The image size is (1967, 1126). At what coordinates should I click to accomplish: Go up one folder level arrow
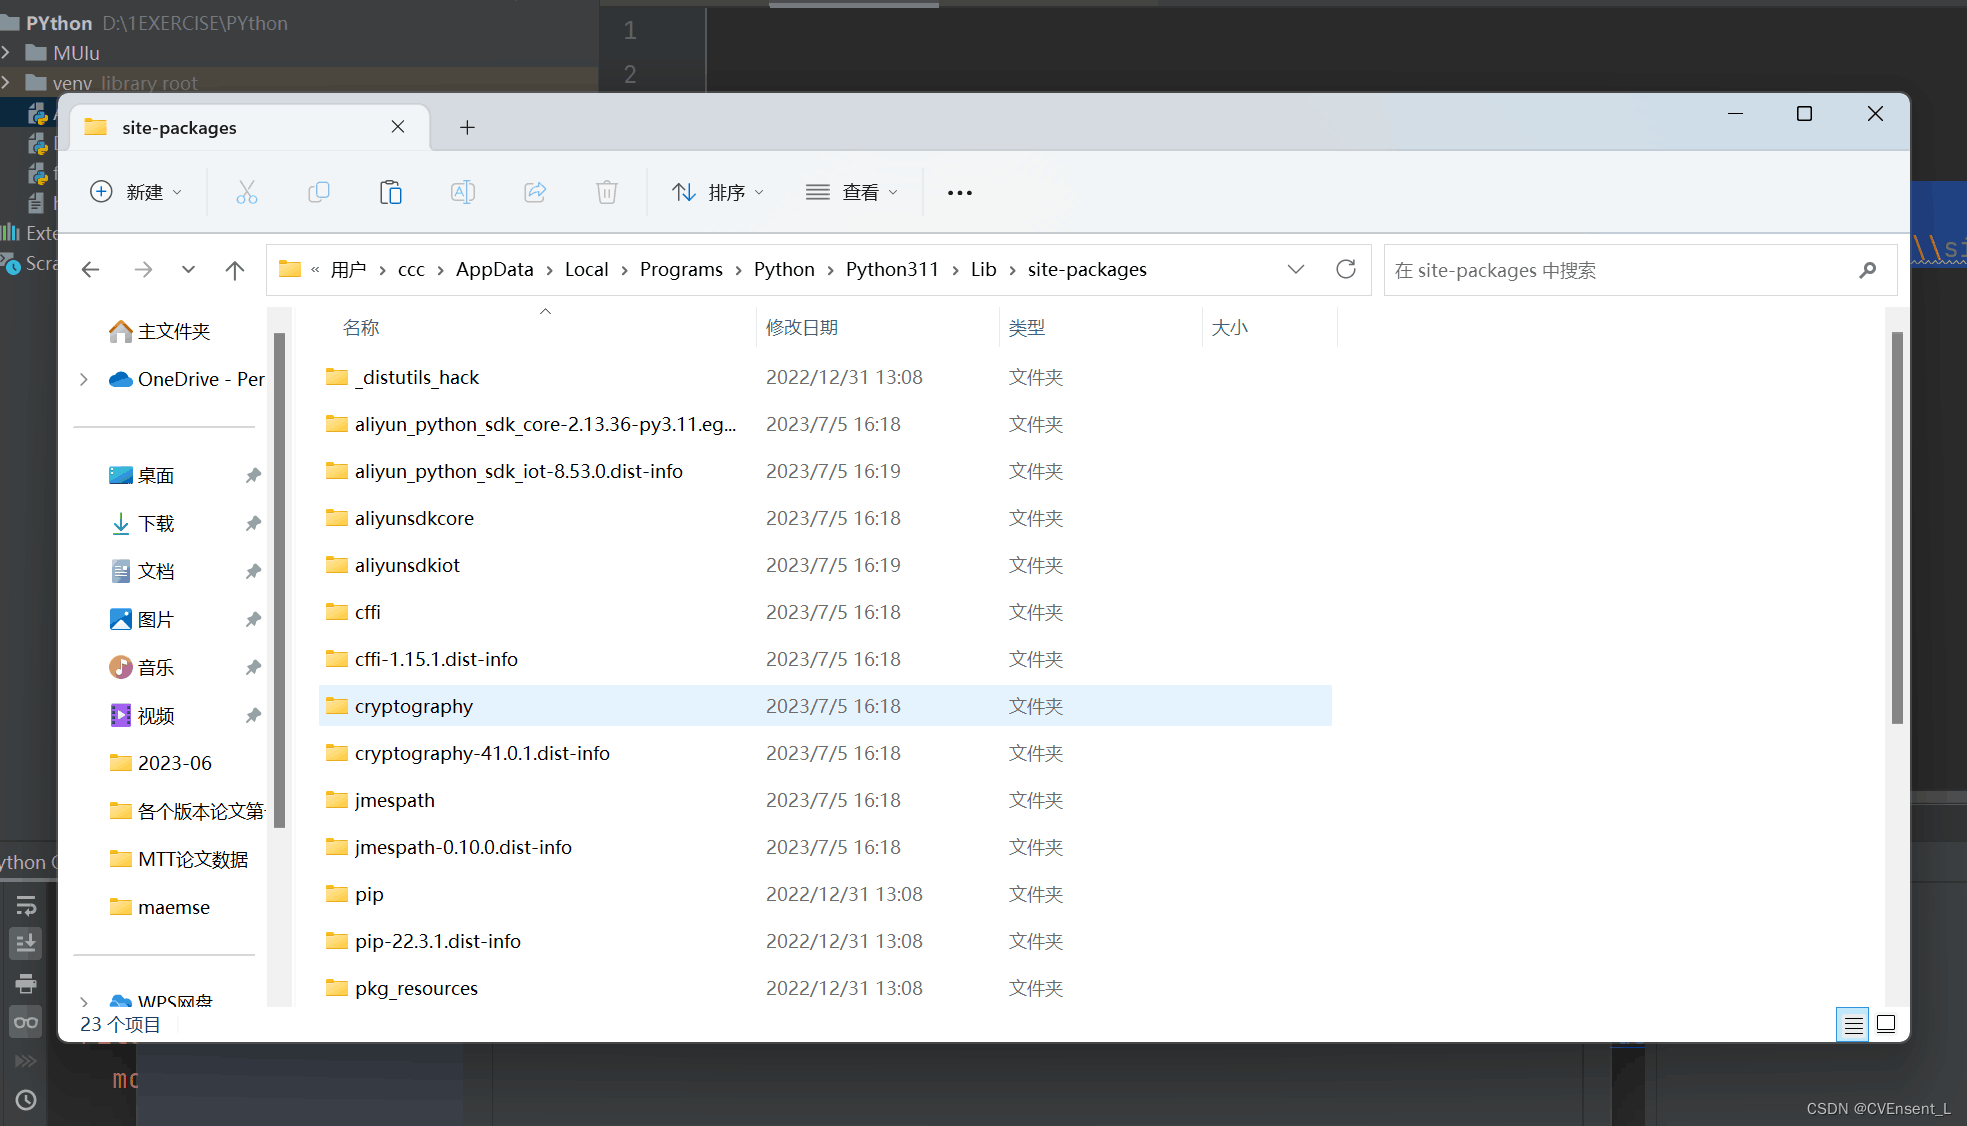[x=235, y=270]
